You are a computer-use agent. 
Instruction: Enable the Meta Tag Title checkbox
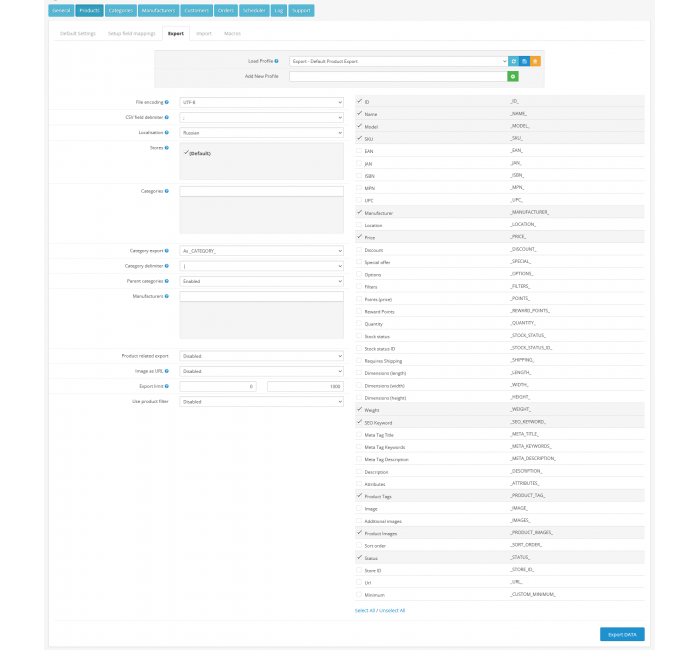pos(359,434)
